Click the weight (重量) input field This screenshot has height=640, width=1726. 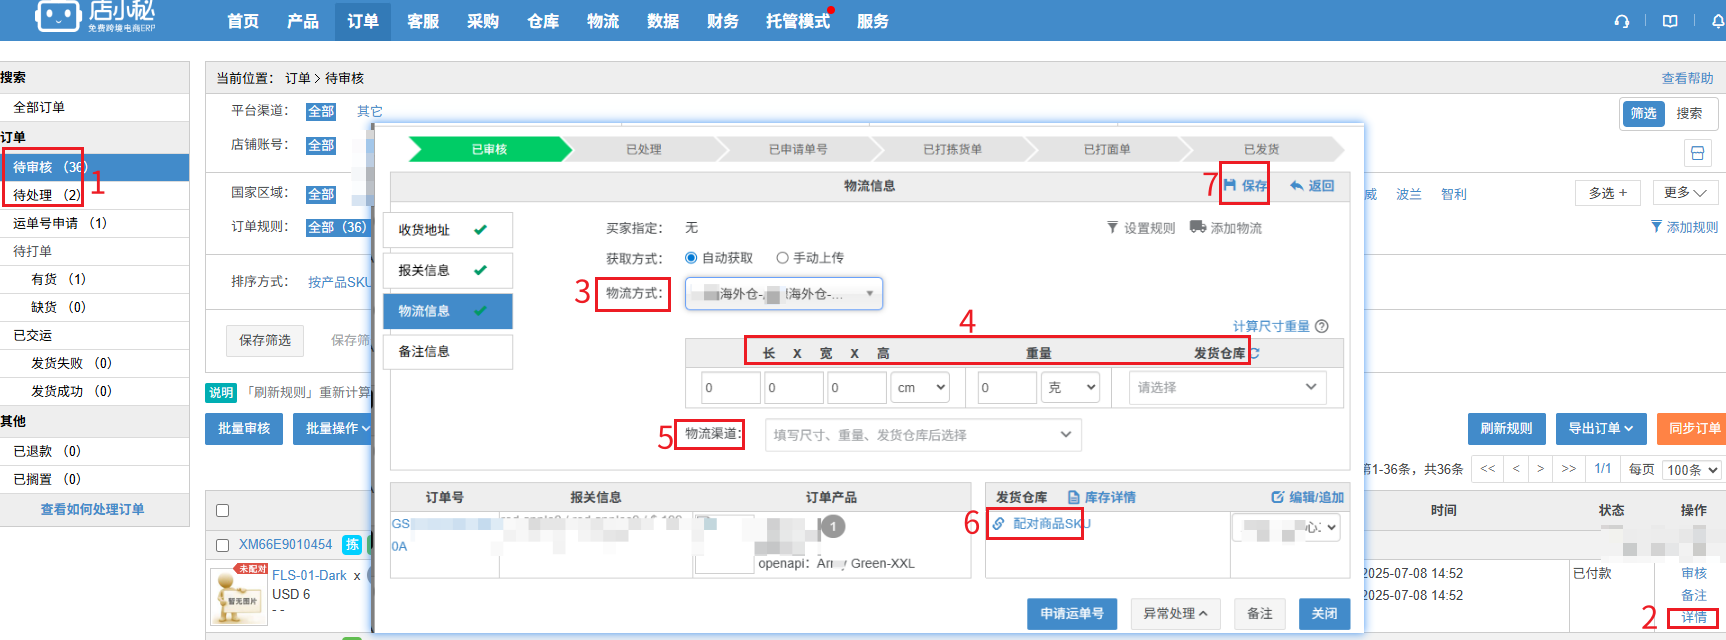[x=1005, y=388]
